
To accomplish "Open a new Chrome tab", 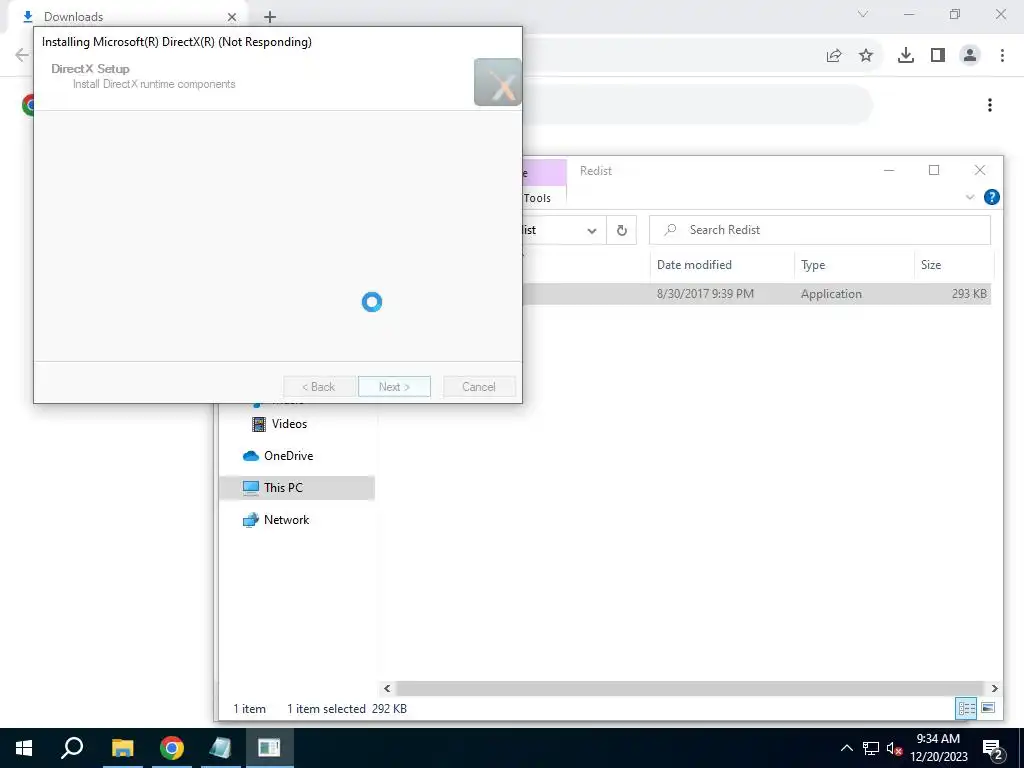I will [x=270, y=17].
